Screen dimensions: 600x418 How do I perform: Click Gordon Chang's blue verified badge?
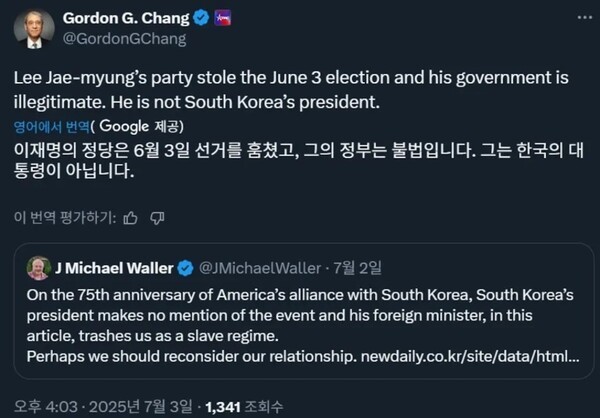tap(201, 18)
